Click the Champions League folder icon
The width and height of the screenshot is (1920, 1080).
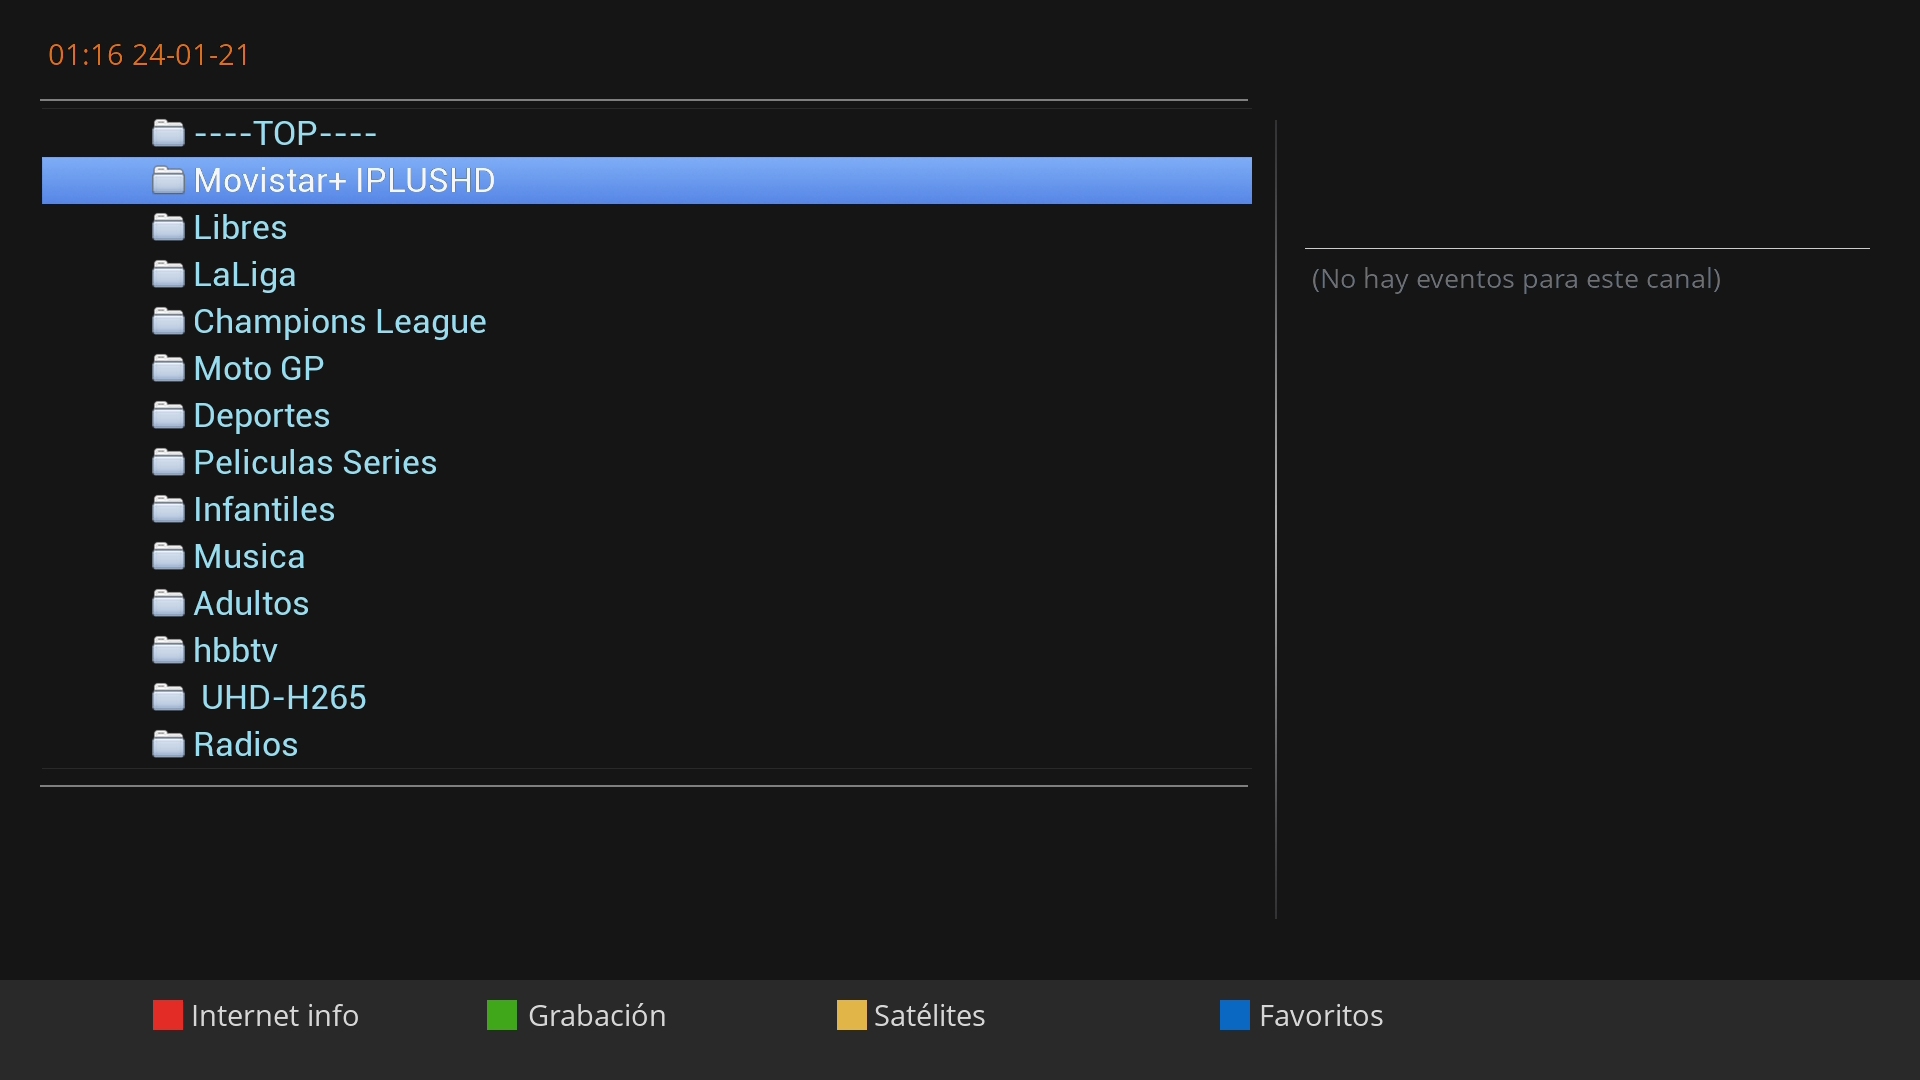(x=168, y=321)
